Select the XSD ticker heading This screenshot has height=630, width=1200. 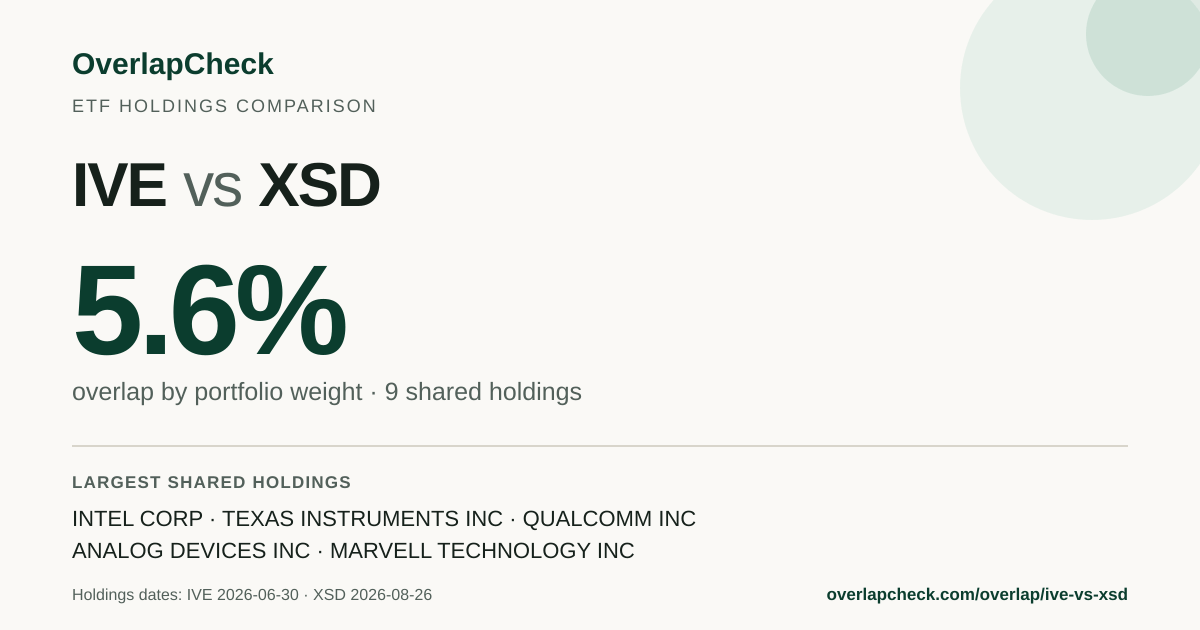click(x=319, y=185)
